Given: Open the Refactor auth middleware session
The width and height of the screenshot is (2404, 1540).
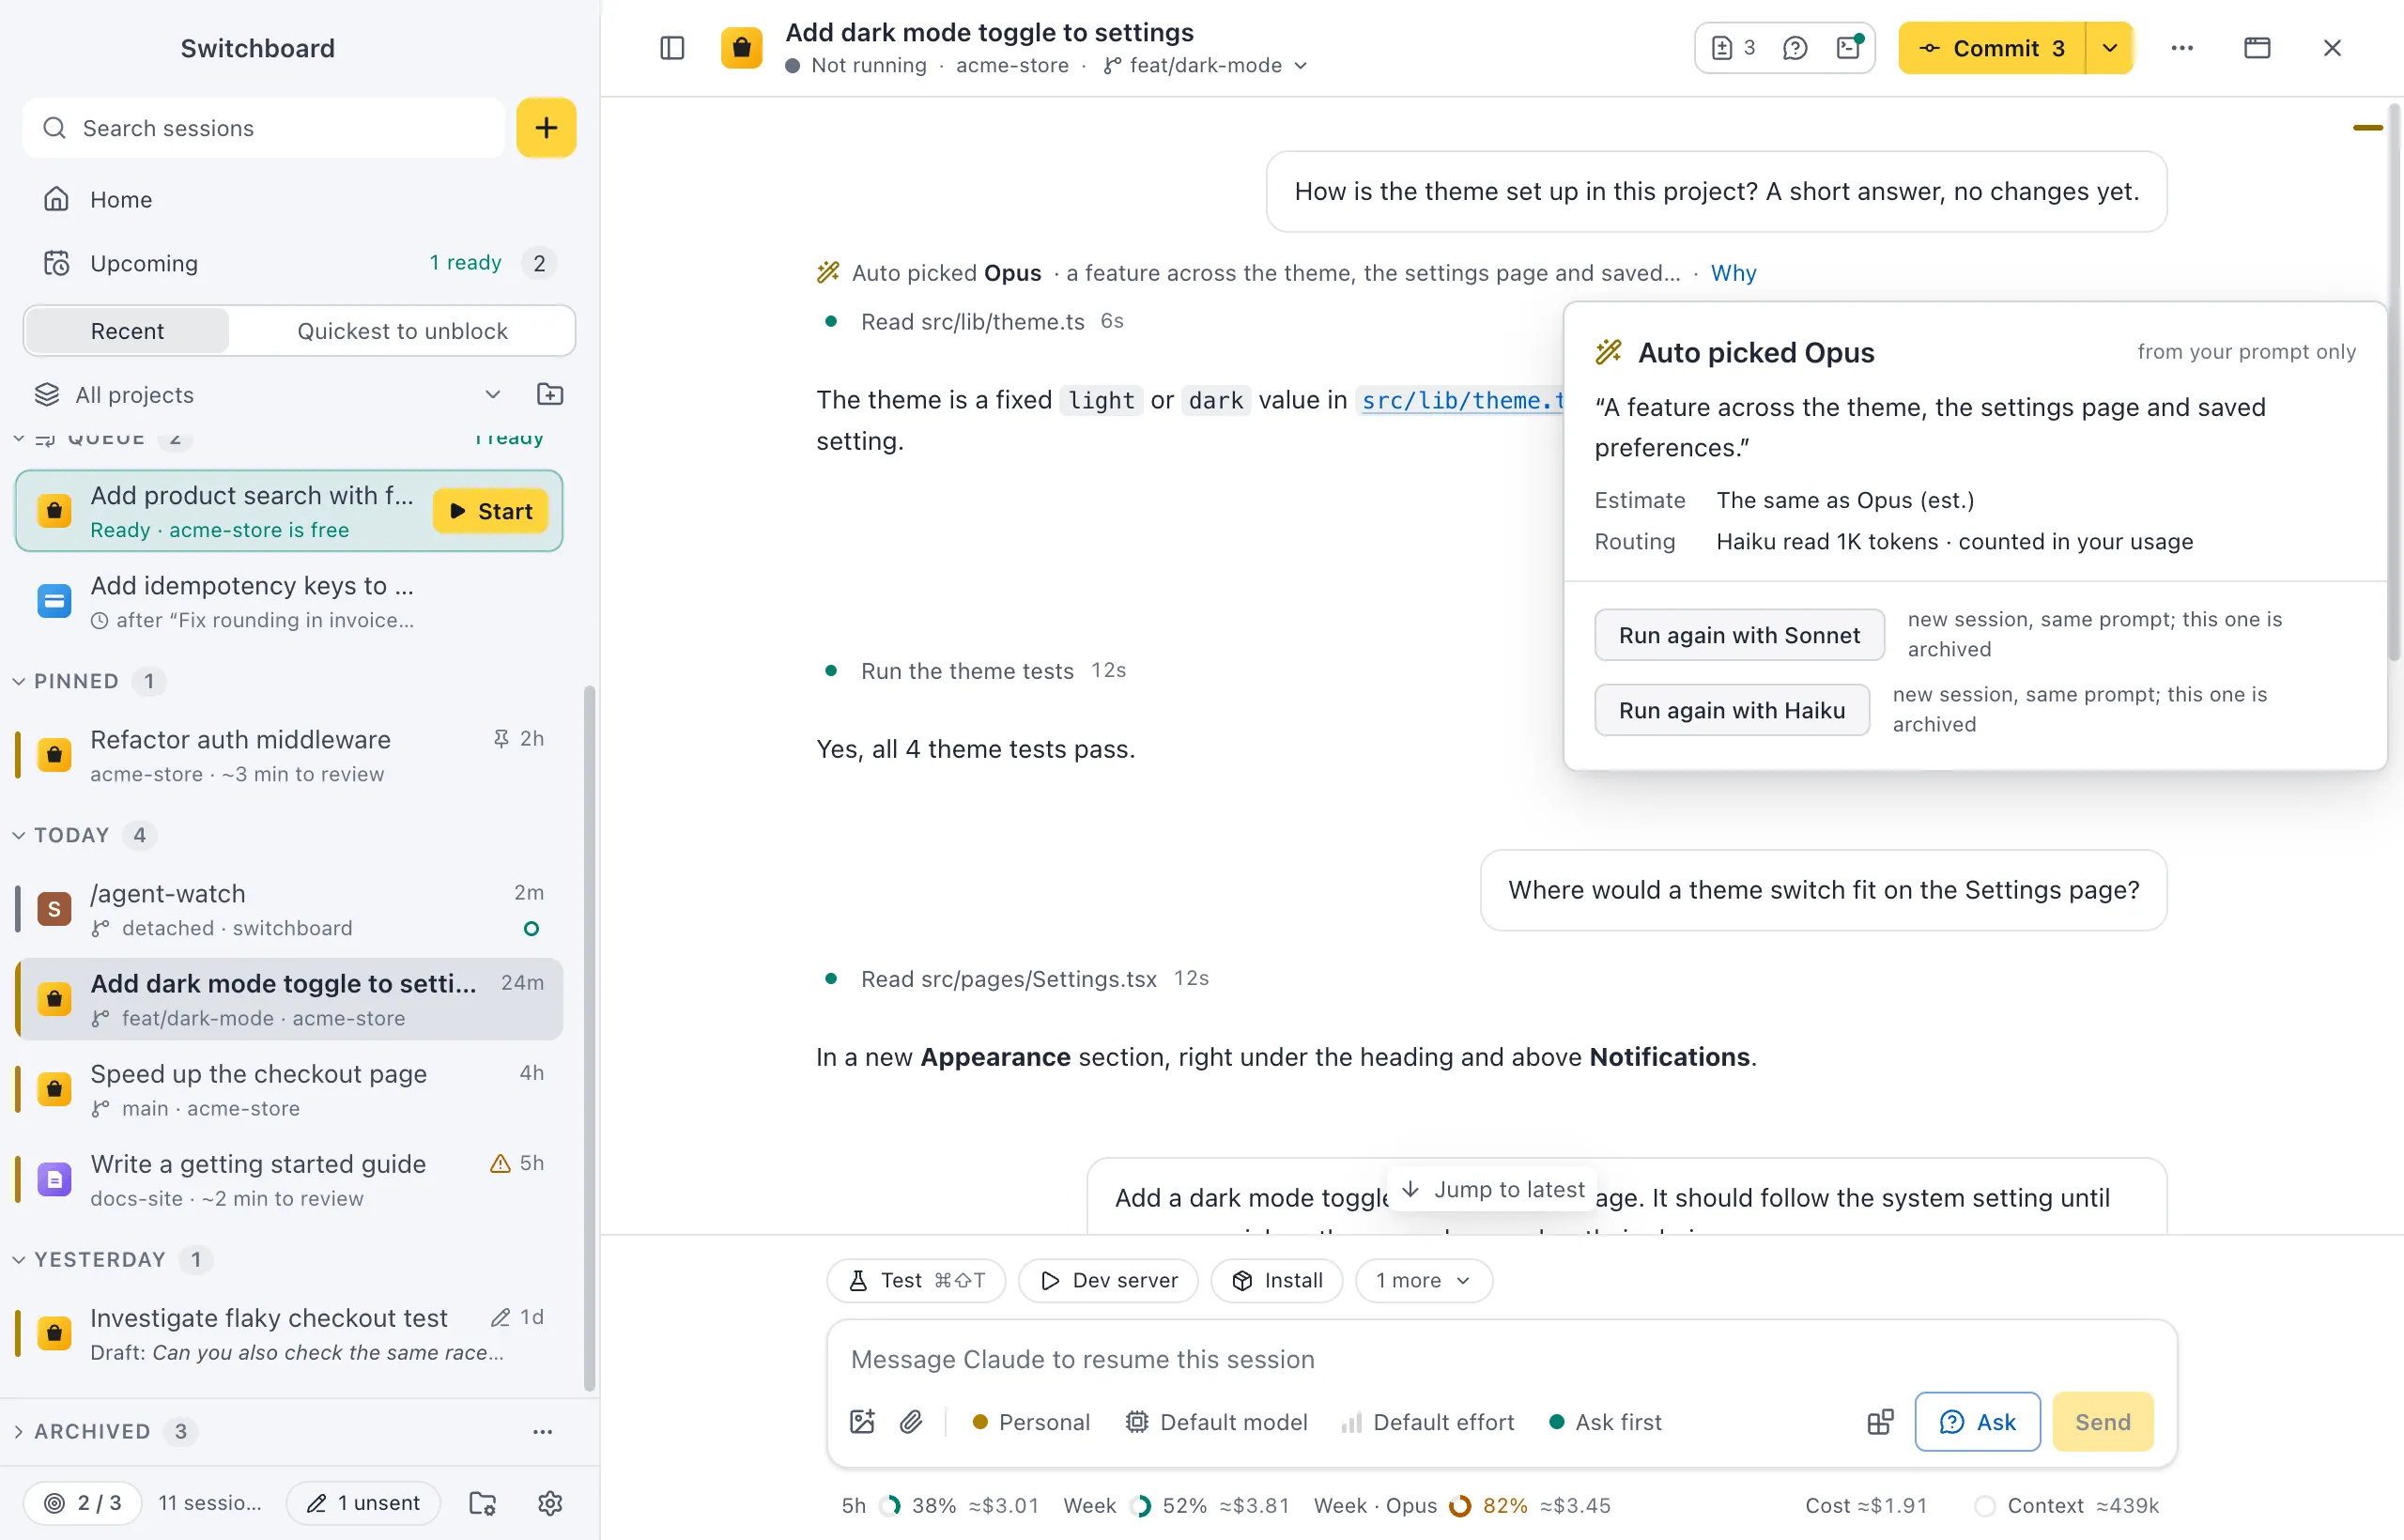Looking at the screenshot, I should pyautogui.click(x=288, y=755).
